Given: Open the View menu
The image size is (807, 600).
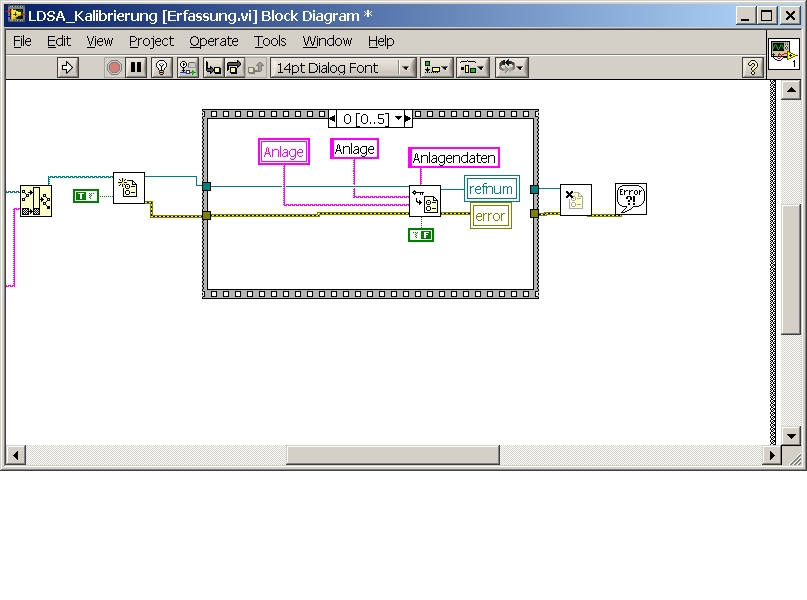Looking at the screenshot, I should pos(99,41).
